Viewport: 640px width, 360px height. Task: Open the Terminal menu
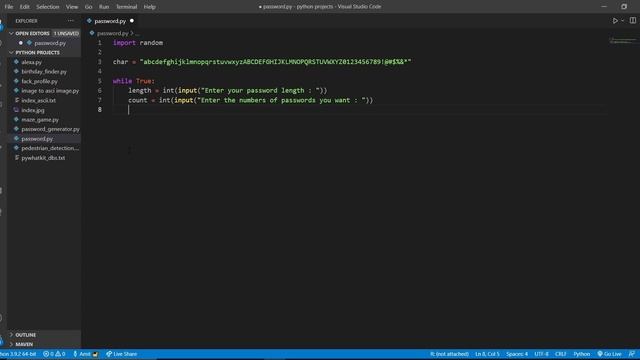click(127, 7)
